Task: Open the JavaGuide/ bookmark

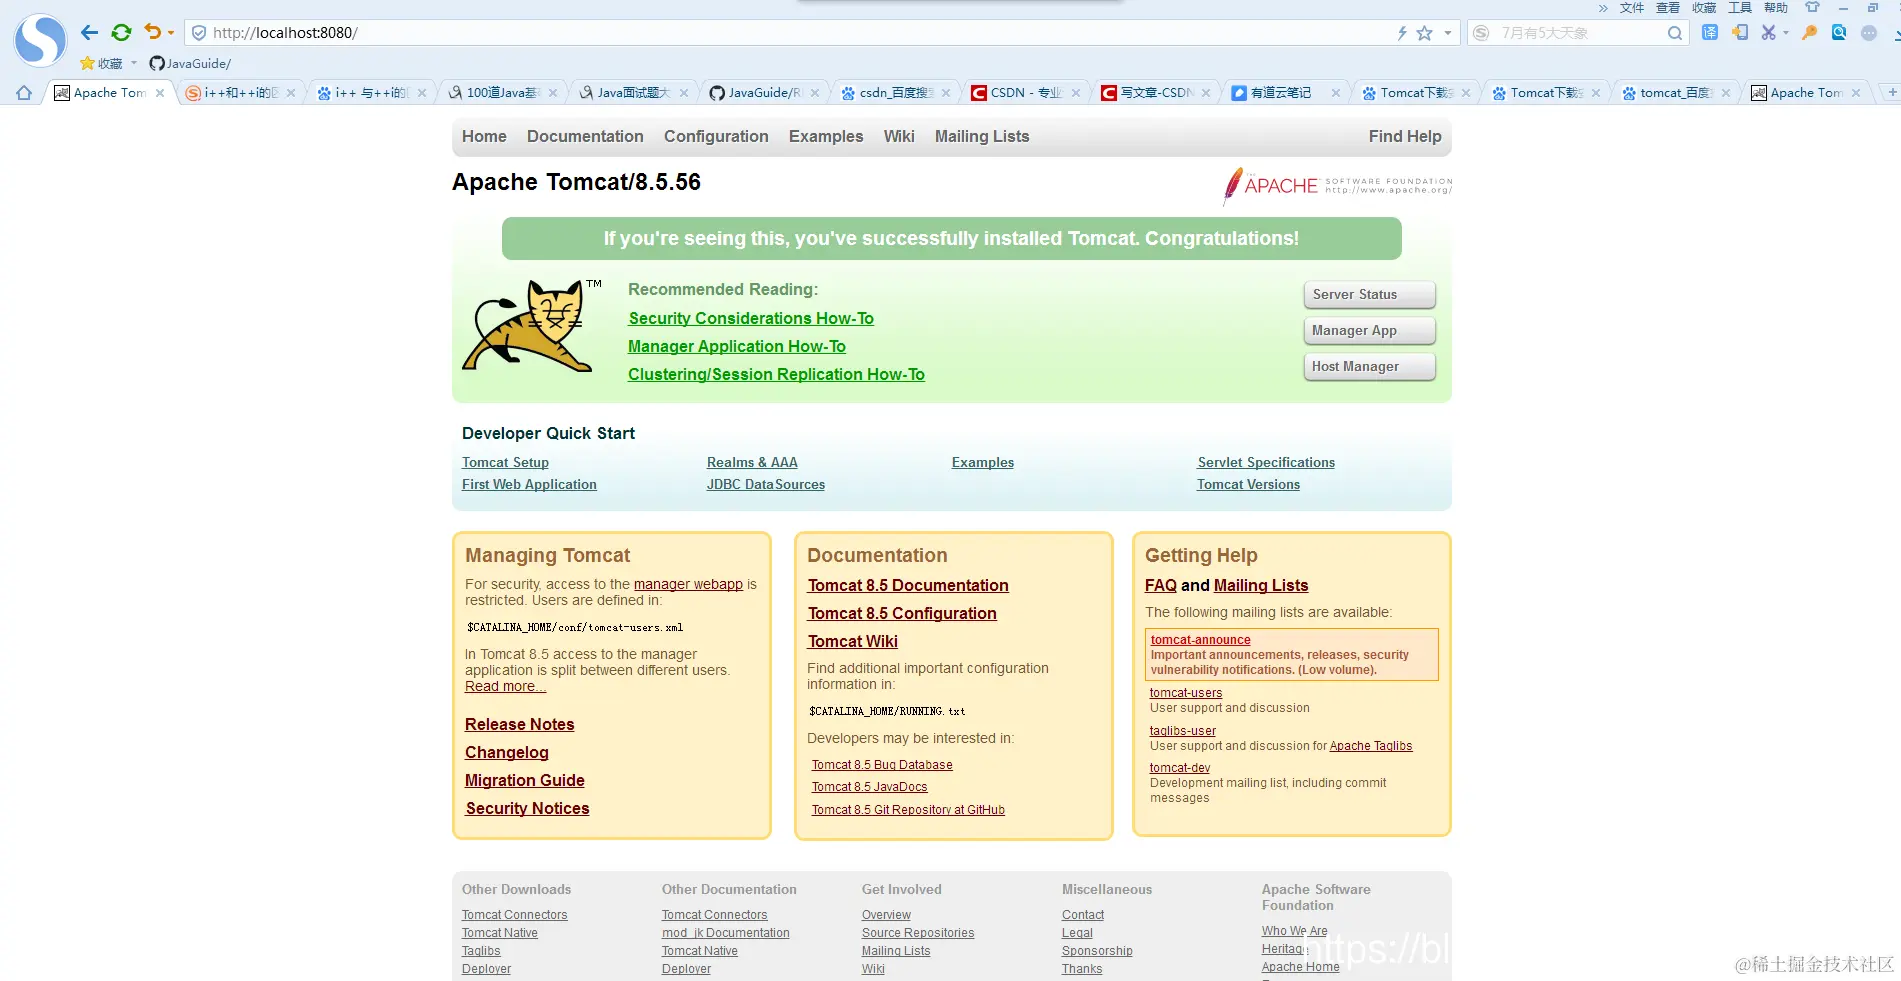Action: (x=190, y=63)
